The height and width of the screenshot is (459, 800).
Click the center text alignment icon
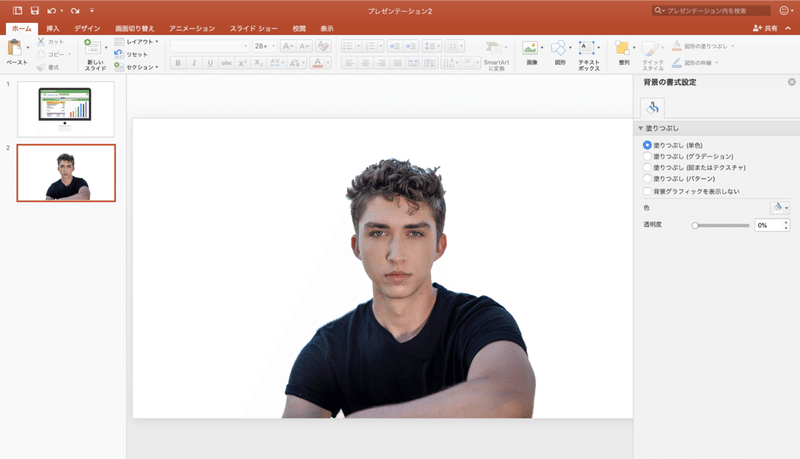tap(365, 63)
